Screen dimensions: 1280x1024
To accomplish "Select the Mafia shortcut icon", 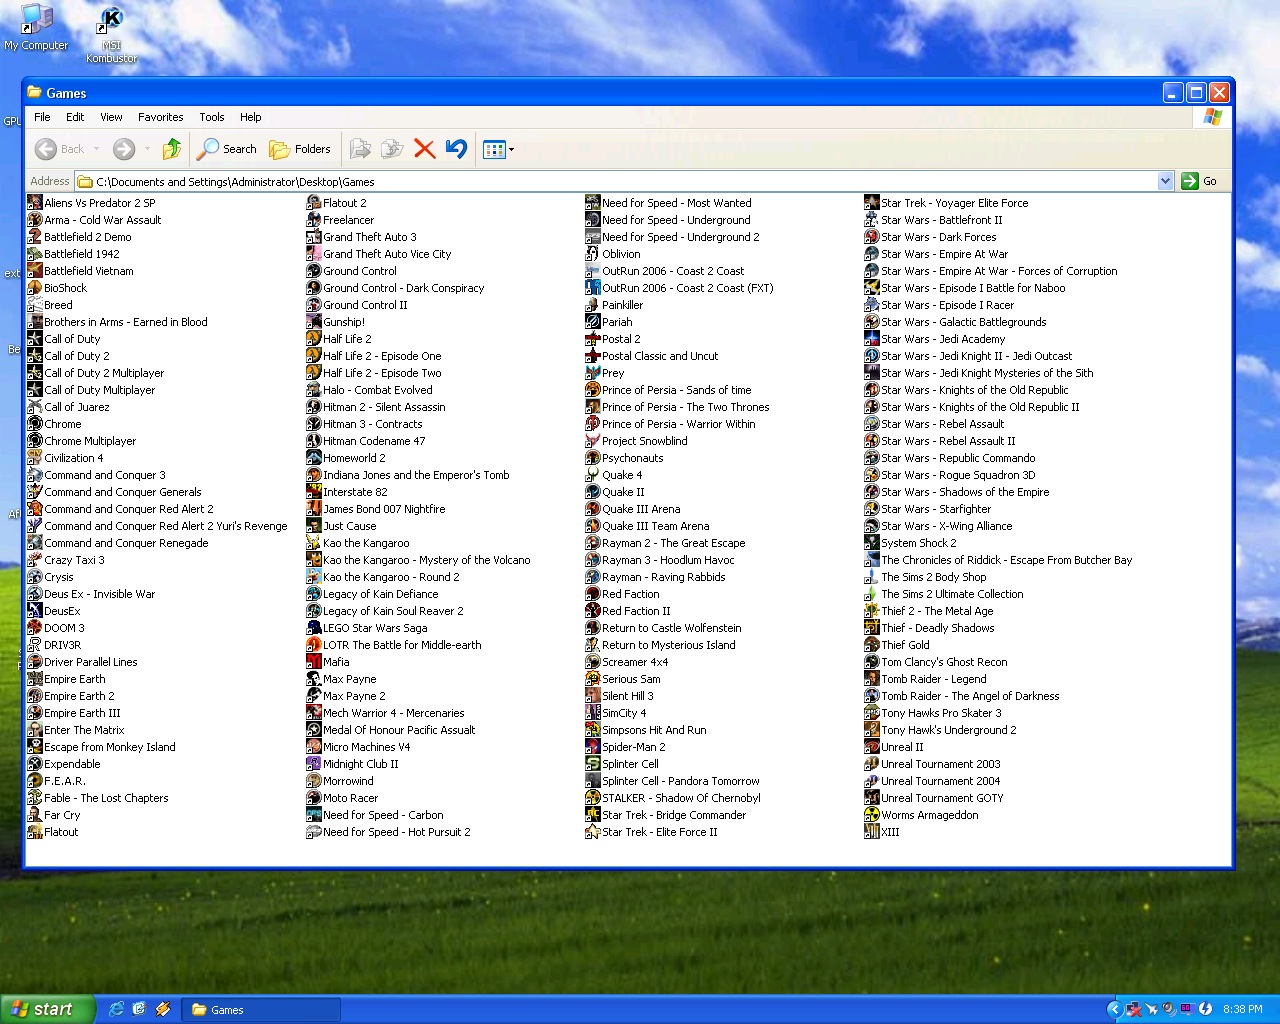I will [314, 662].
